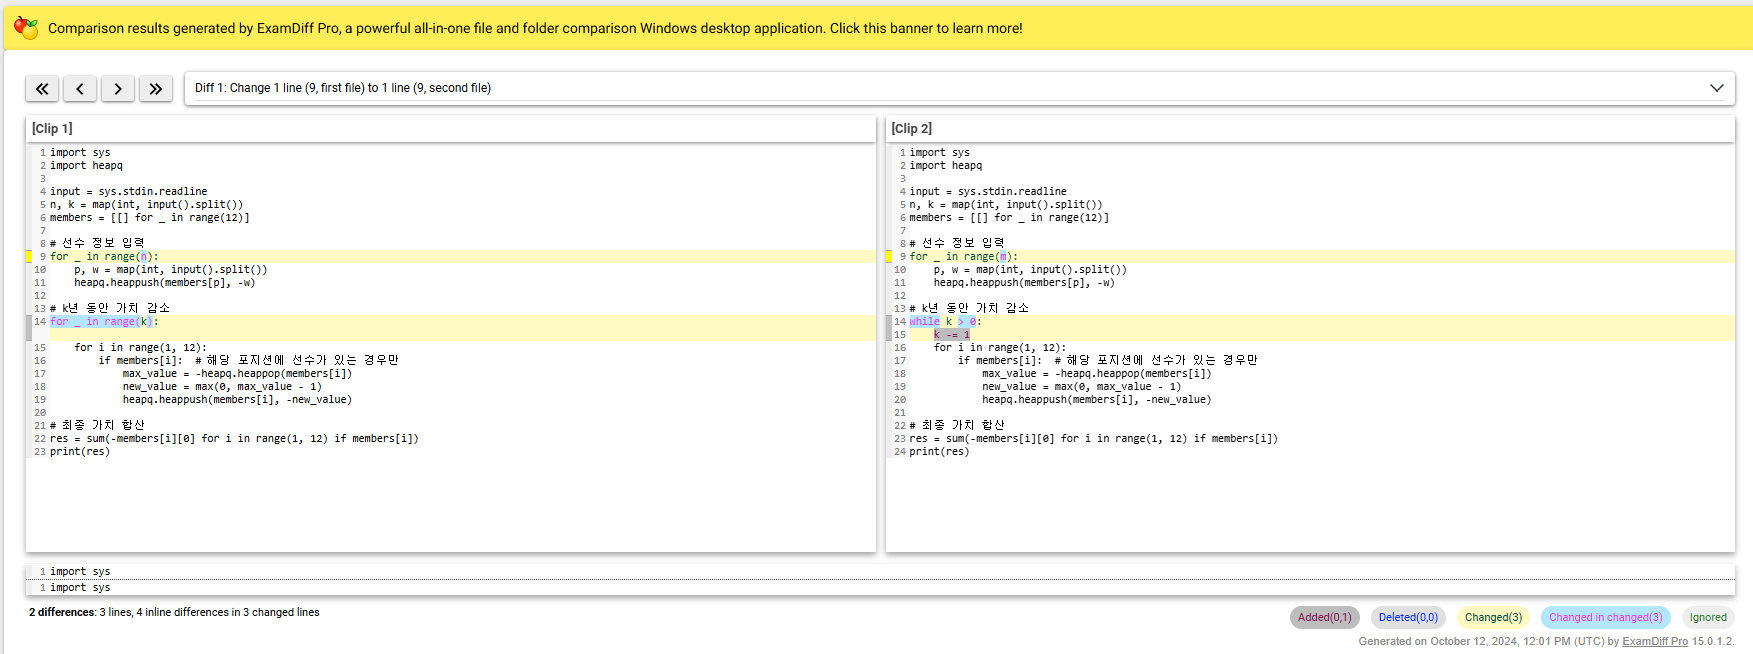This screenshot has height=654, width=1753.
Task: Click line 9 'for _ in range(n):' in Clip 1
Action: (x=104, y=257)
